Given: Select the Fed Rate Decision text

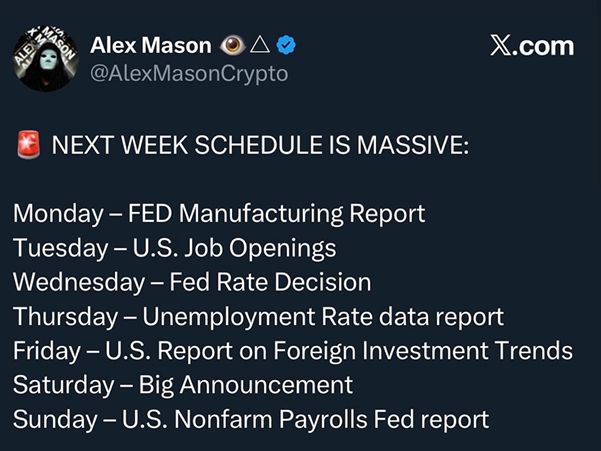Looking at the screenshot, I should (x=271, y=282).
